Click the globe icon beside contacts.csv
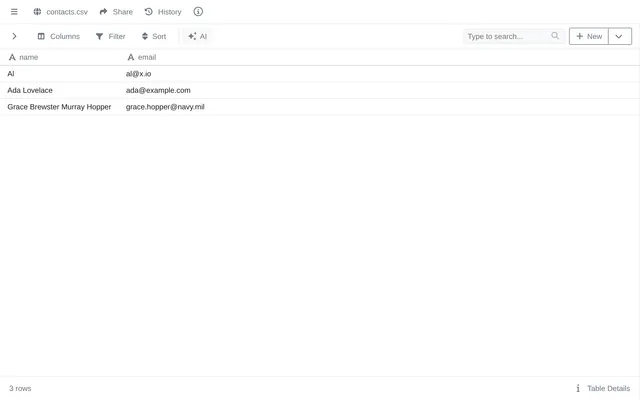The image size is (640, 400). pos(37,12)
